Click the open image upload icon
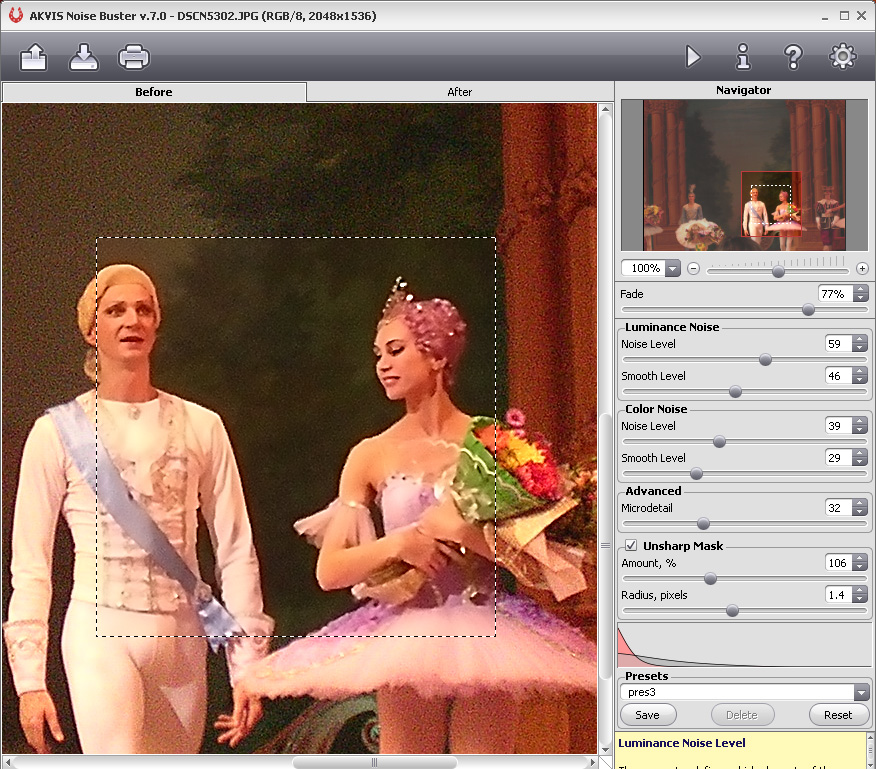 pos(34,57)
